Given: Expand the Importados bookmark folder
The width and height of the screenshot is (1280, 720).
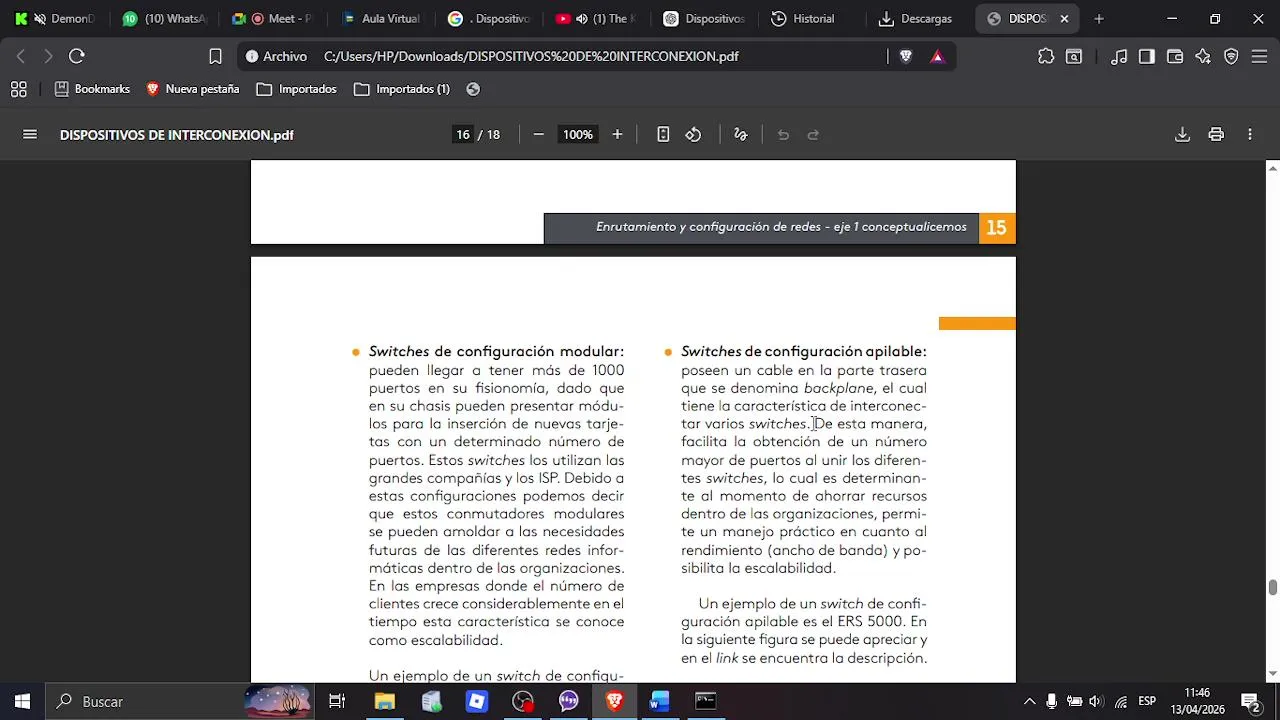Looking at the screenshot, I should tap(297, 89).
